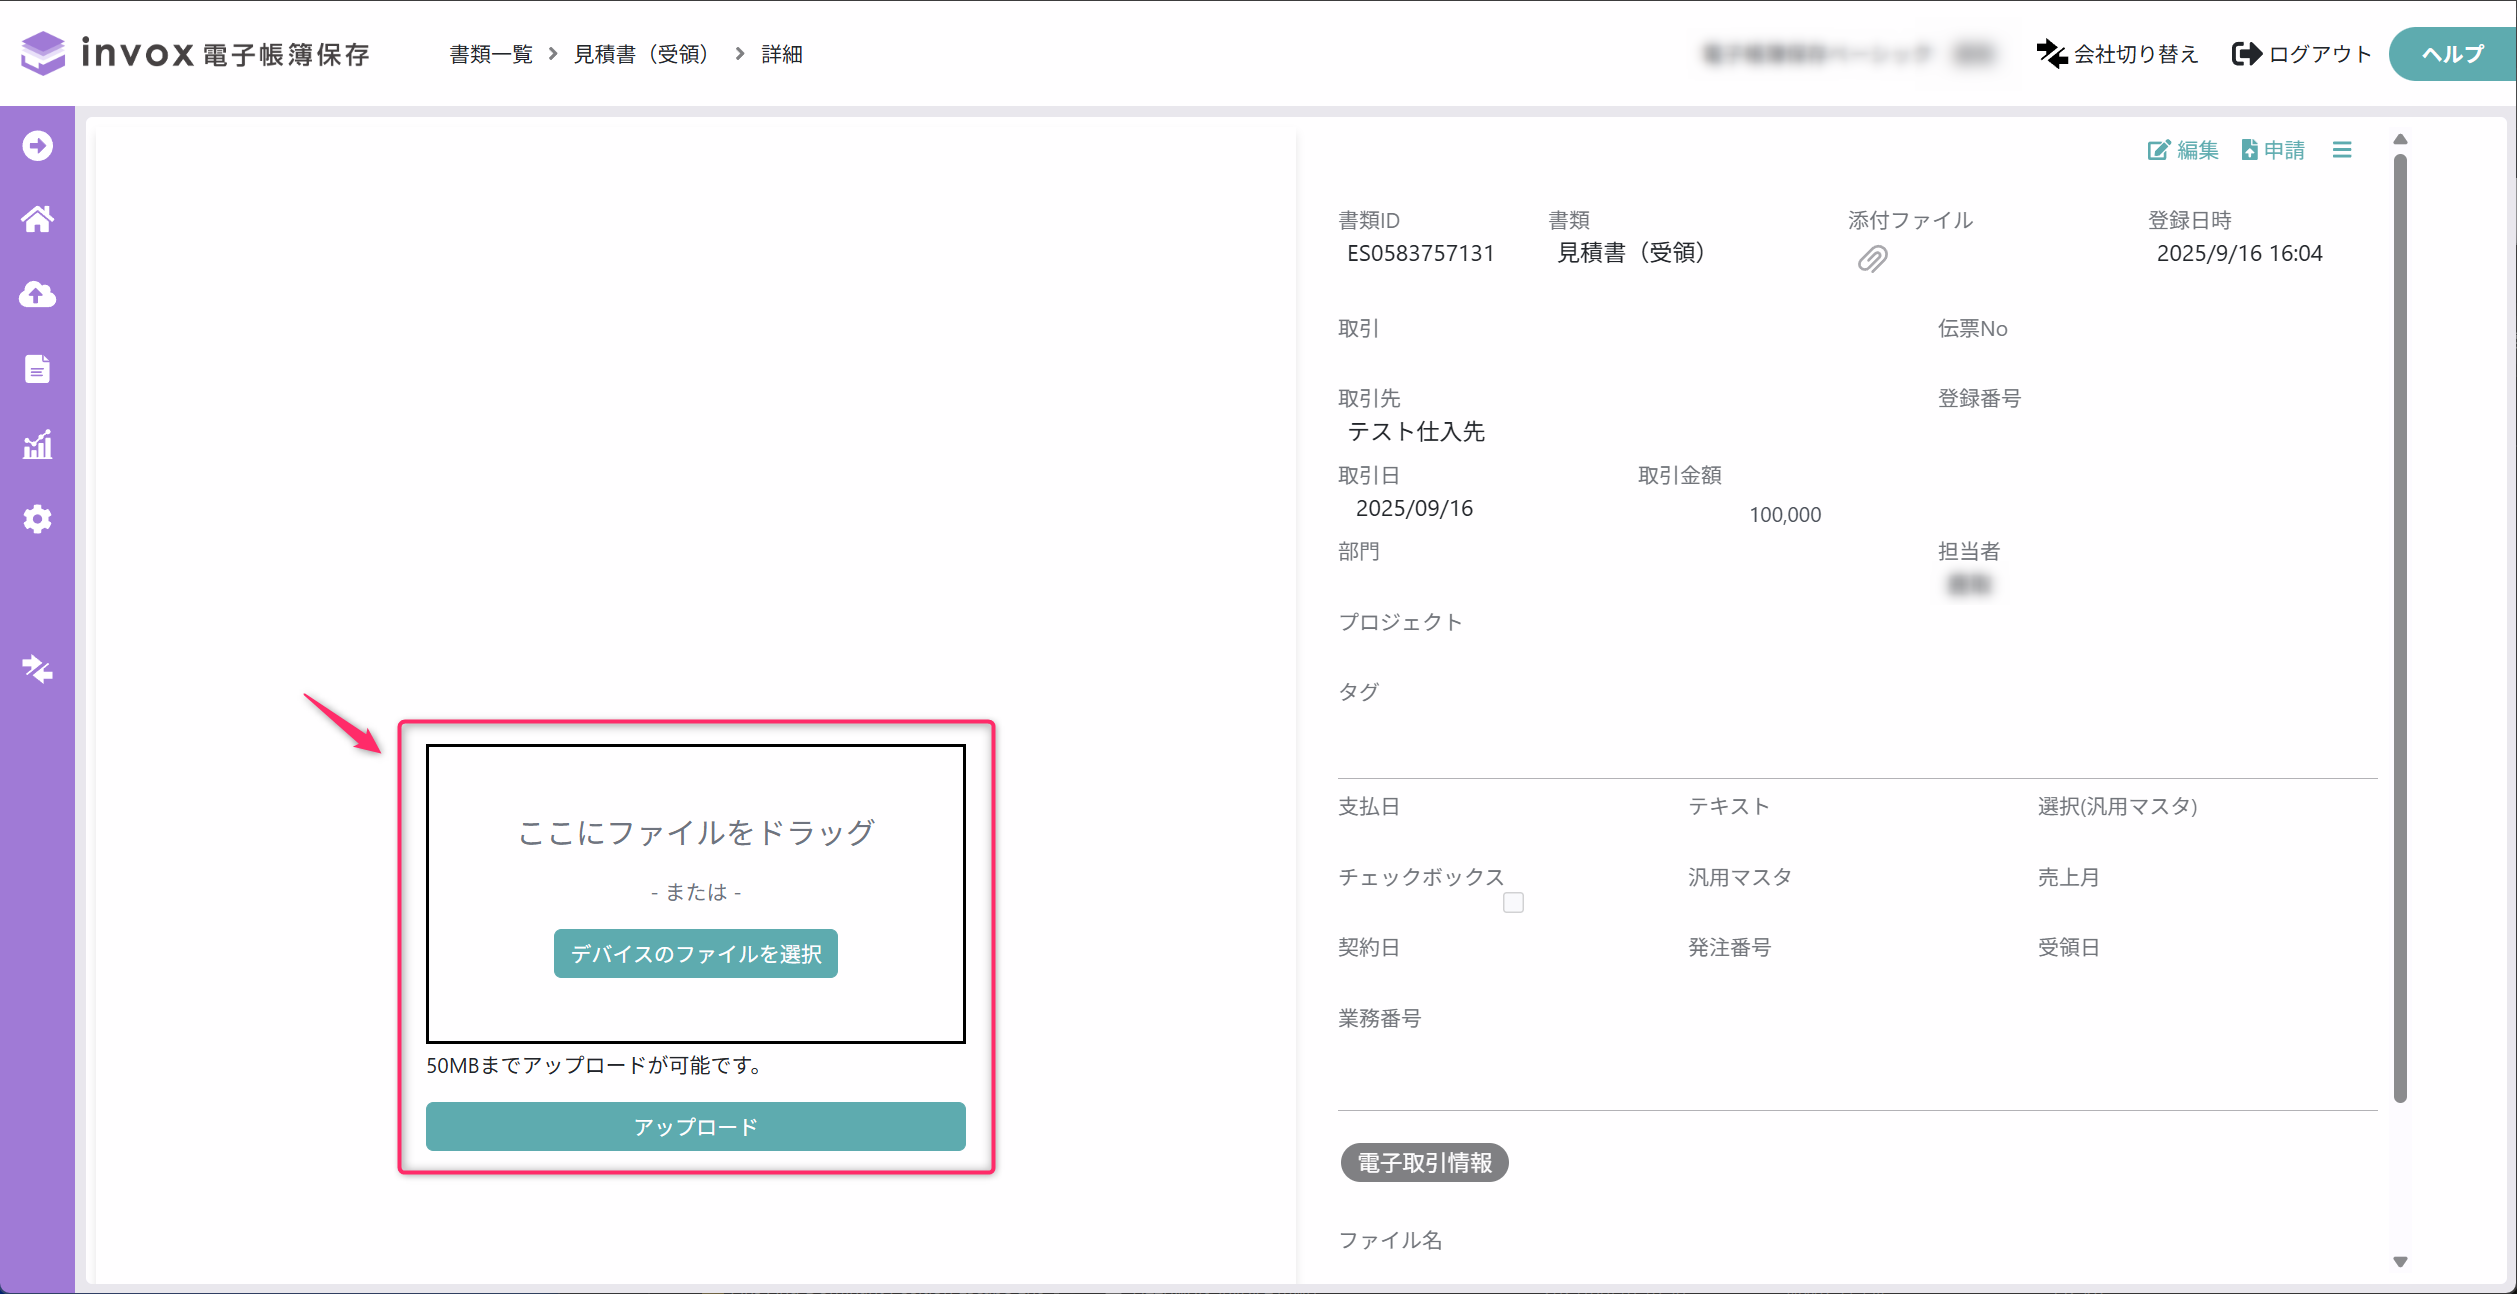This screenshot has height=1294, width=2517.
Task: Click the 売上月 field label
Action: click(x=2068, y=877)
